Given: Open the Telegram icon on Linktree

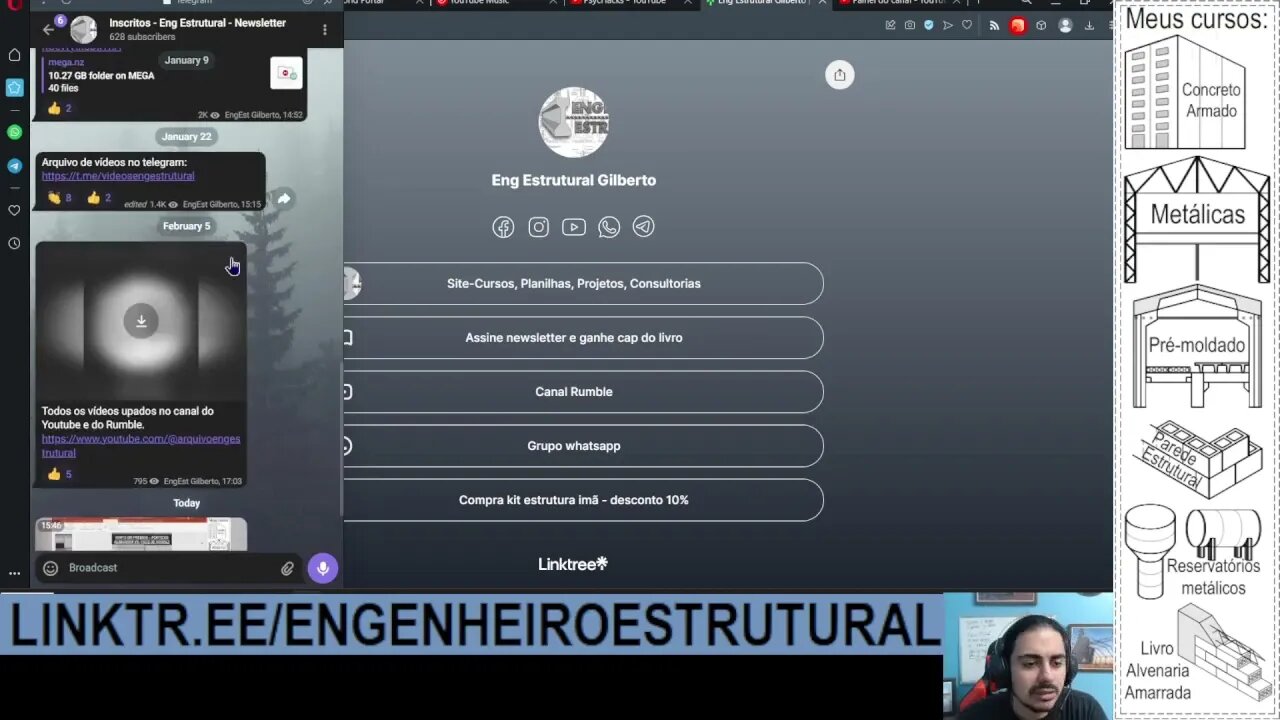Looking at the screenshot, I should 644,227.
